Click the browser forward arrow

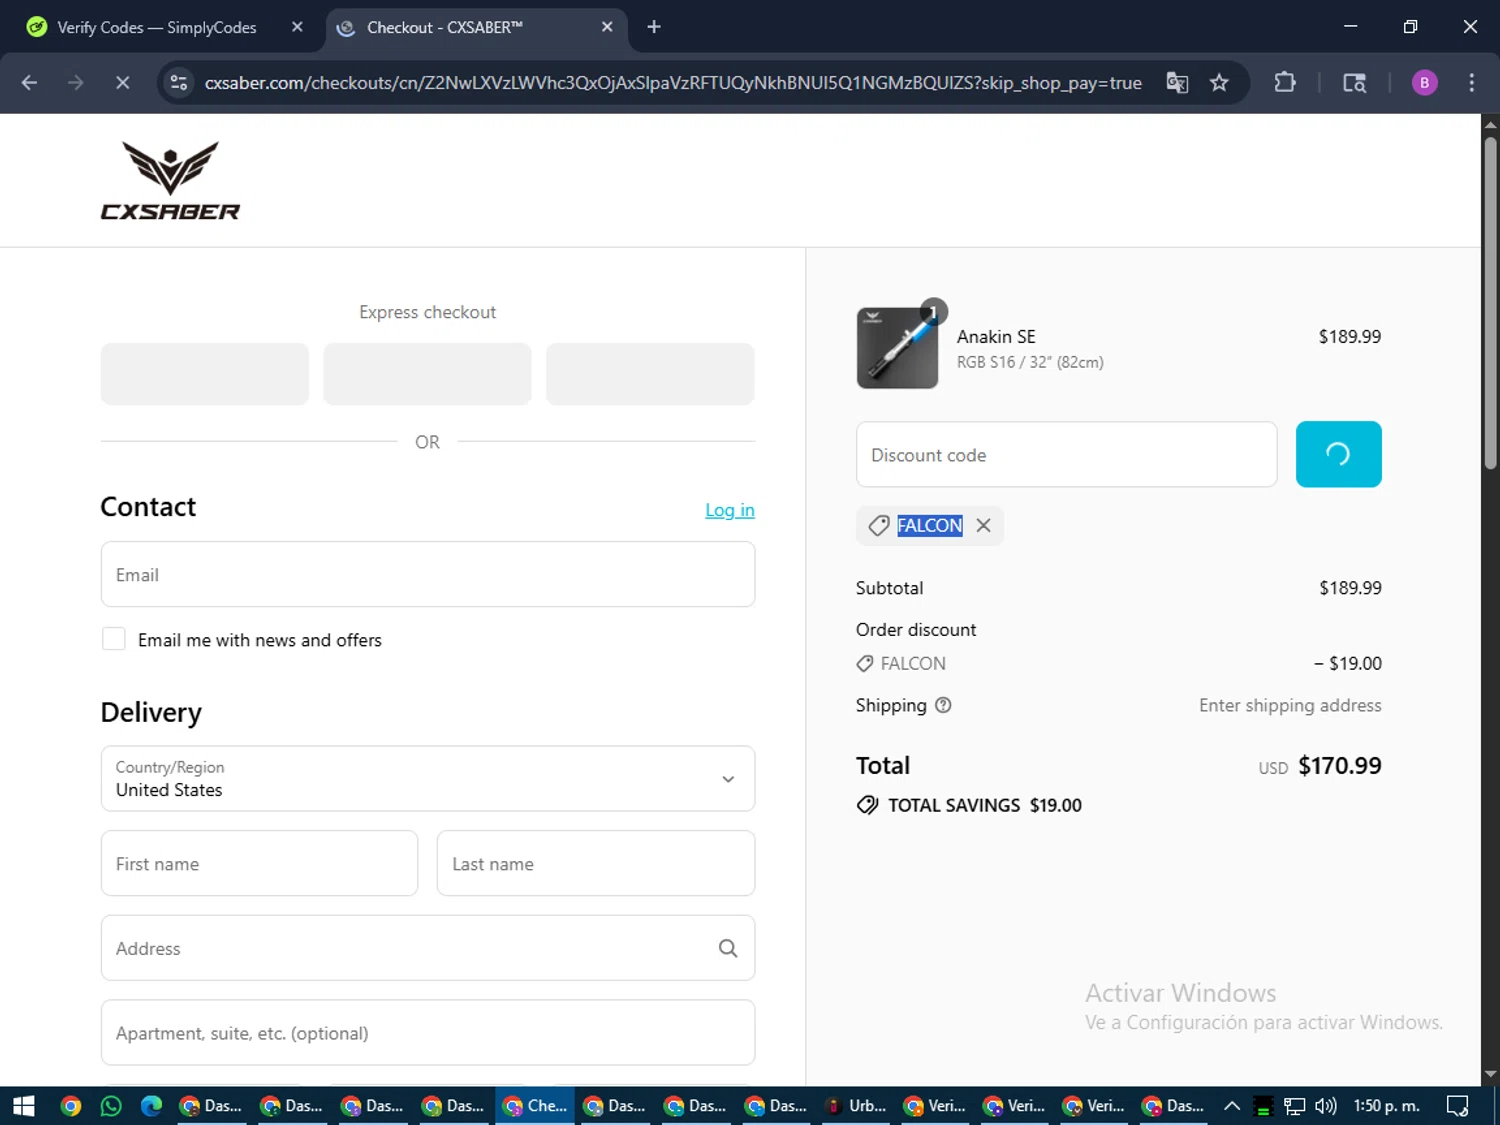[x=76, y=83]
